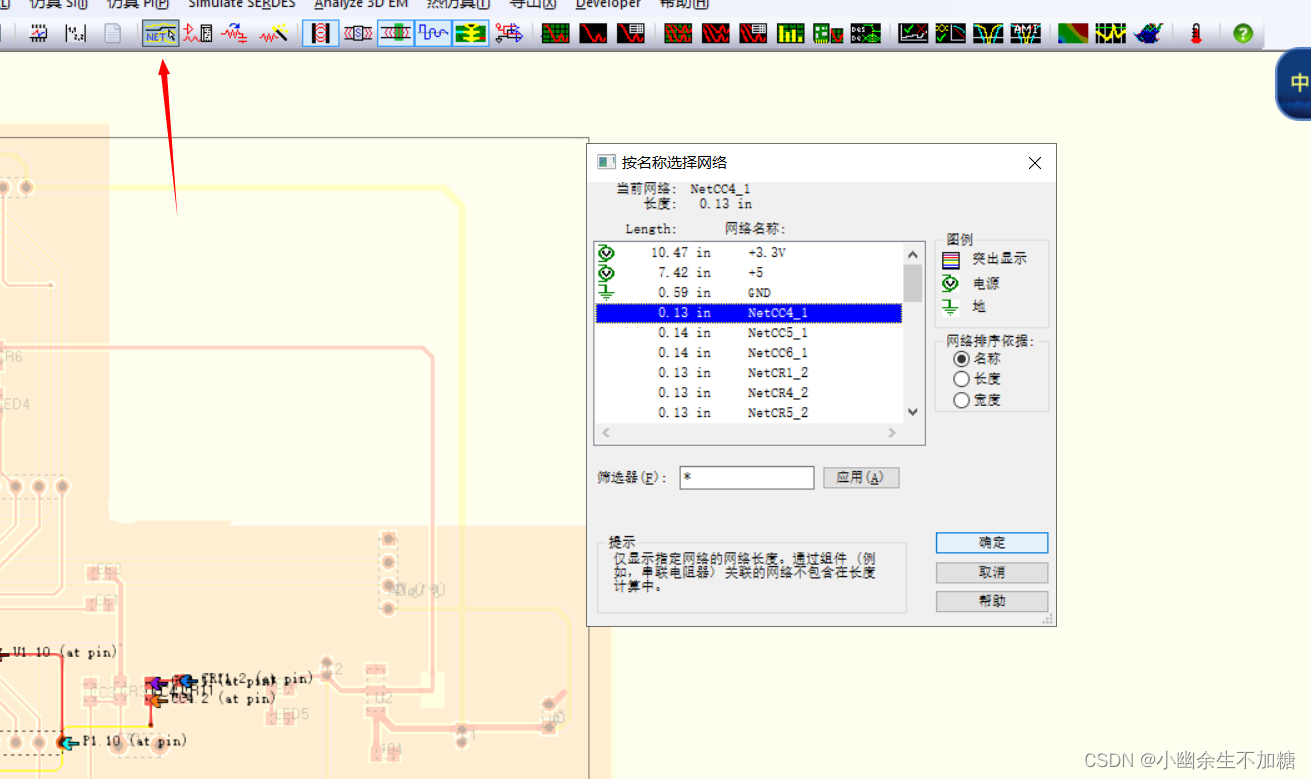Select the NetCR4_2 network row
Screen dimensions: 1311x779
tap(749, 393)
